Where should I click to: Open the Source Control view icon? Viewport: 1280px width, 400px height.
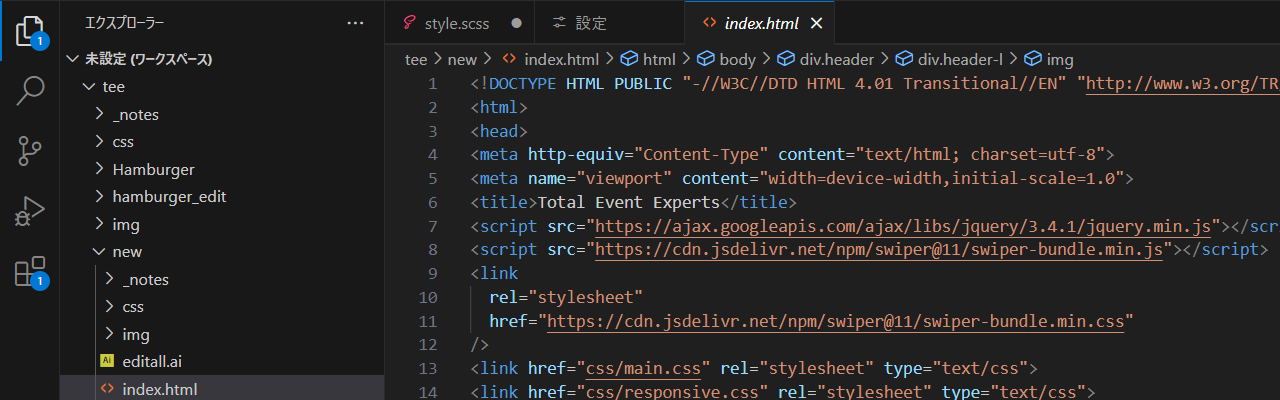[x=30, y=151]
